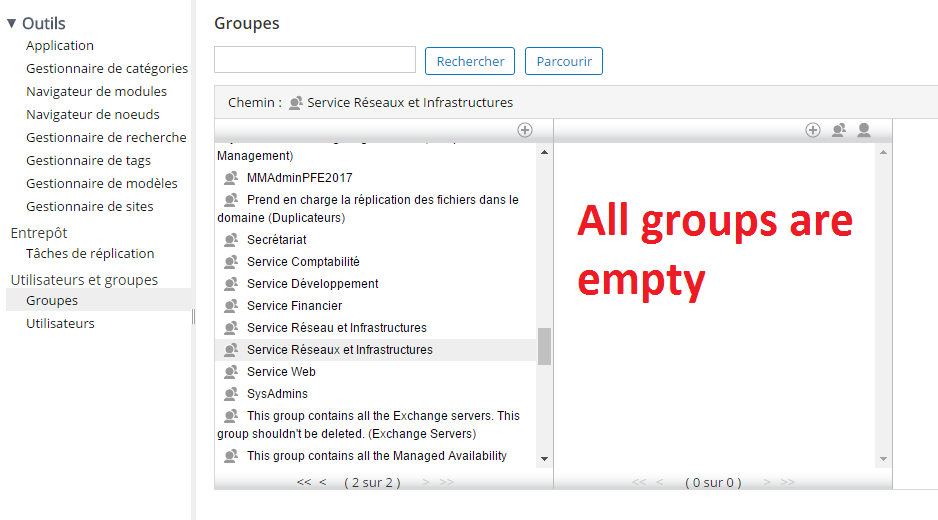
Task: Click the Rechercher button
Action: [x=470, y=61]
